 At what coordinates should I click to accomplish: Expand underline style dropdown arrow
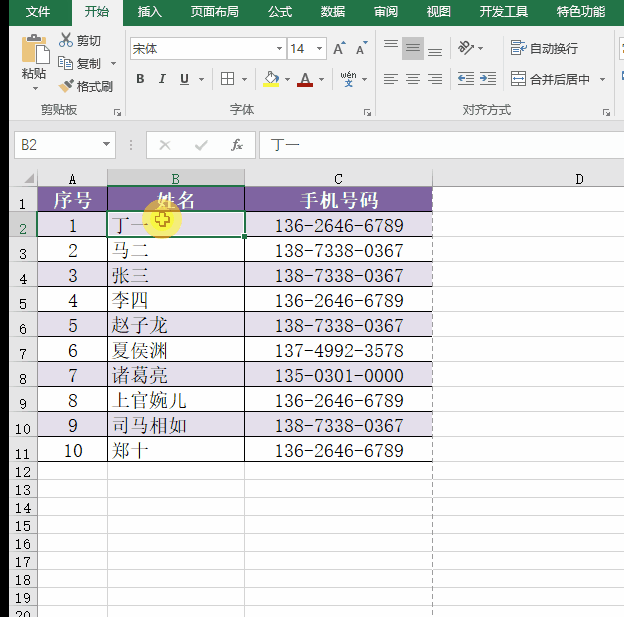[x=201, y=79]
